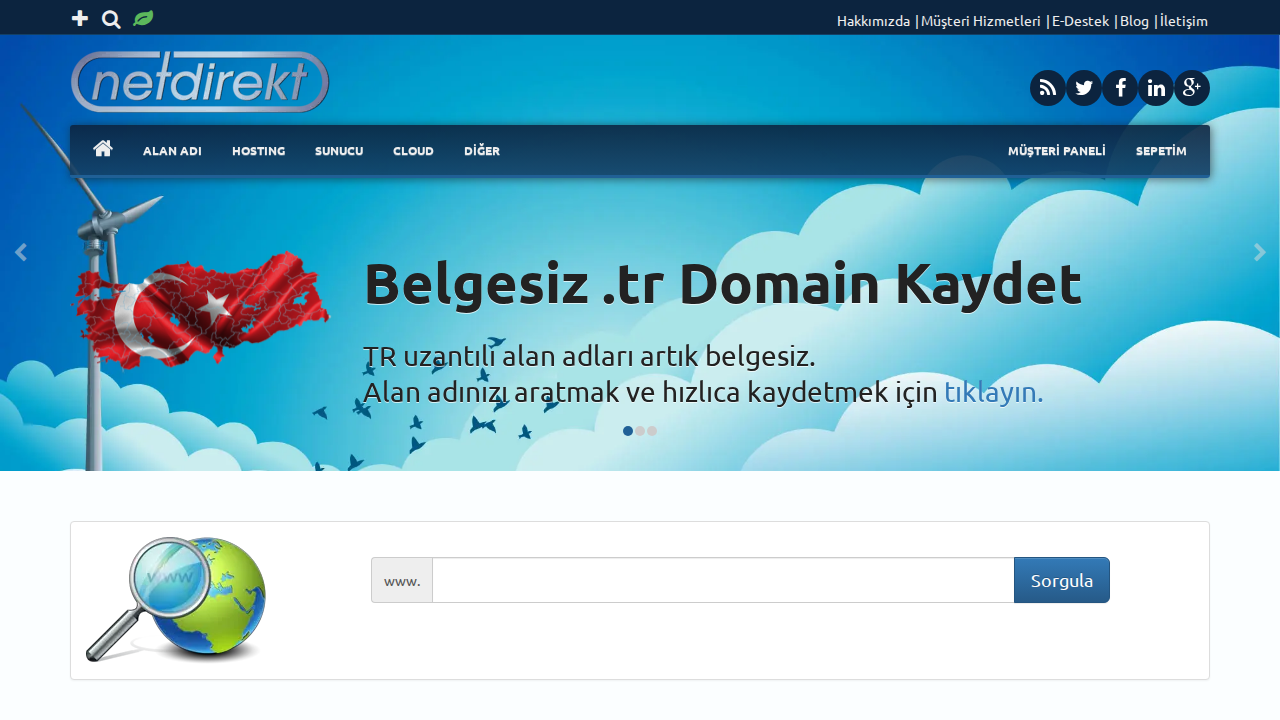
Task: Click the green leaf icon
Action: click(143, 18)
